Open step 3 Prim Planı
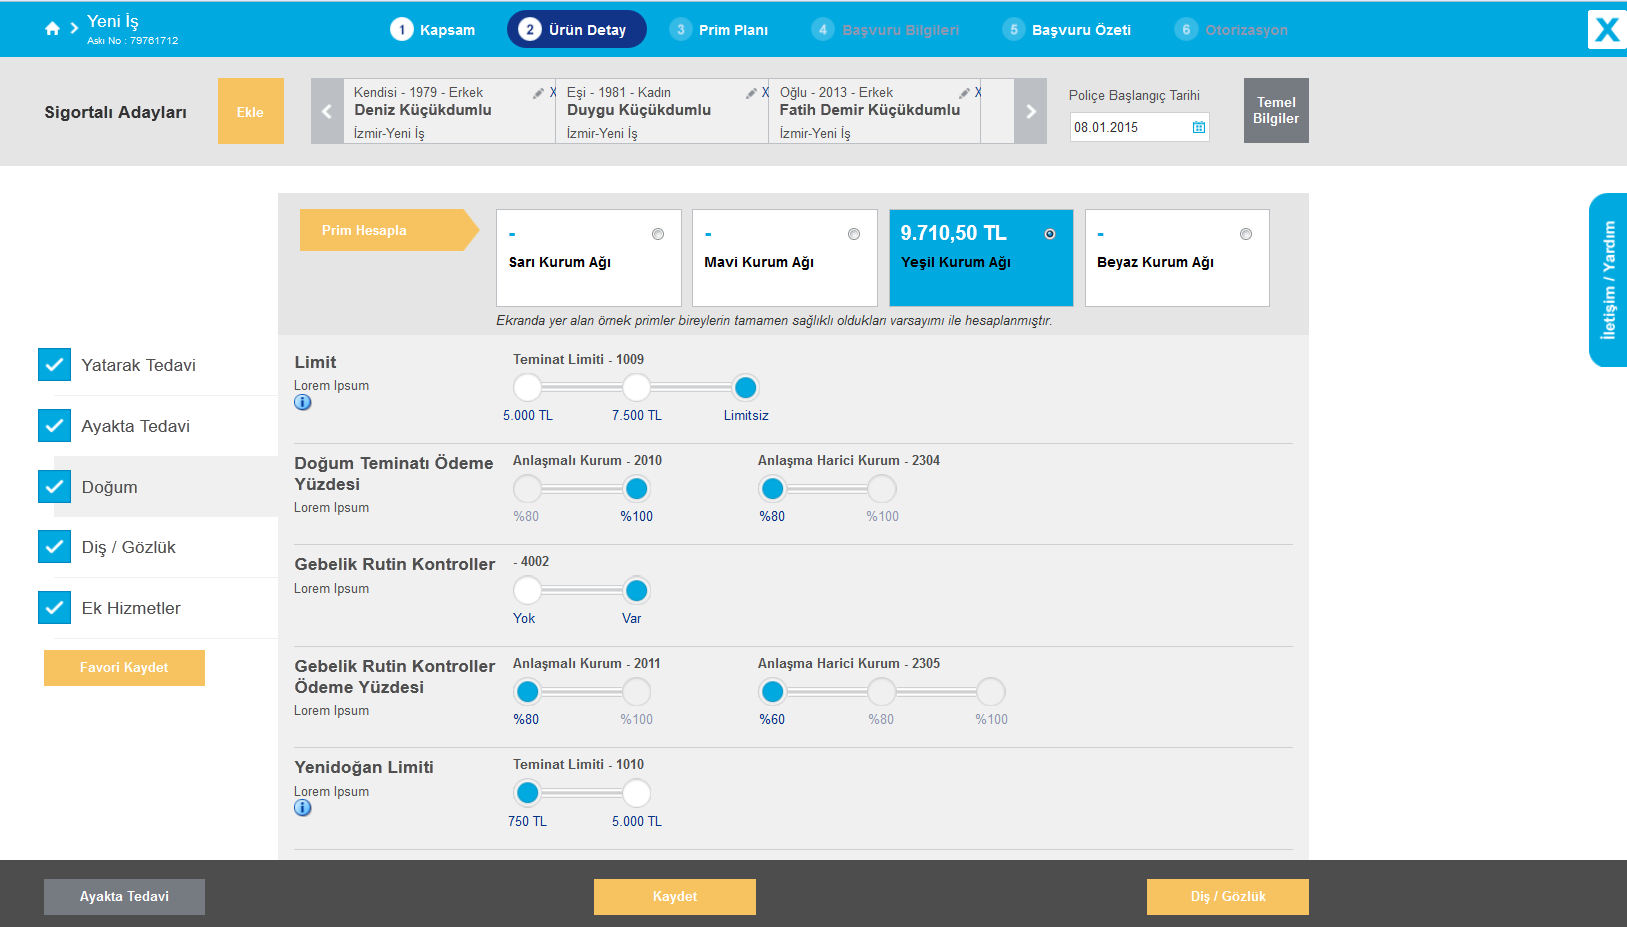Image resolution: width=1627 pixels, height=927 pixels. click(x=719, y=30)
